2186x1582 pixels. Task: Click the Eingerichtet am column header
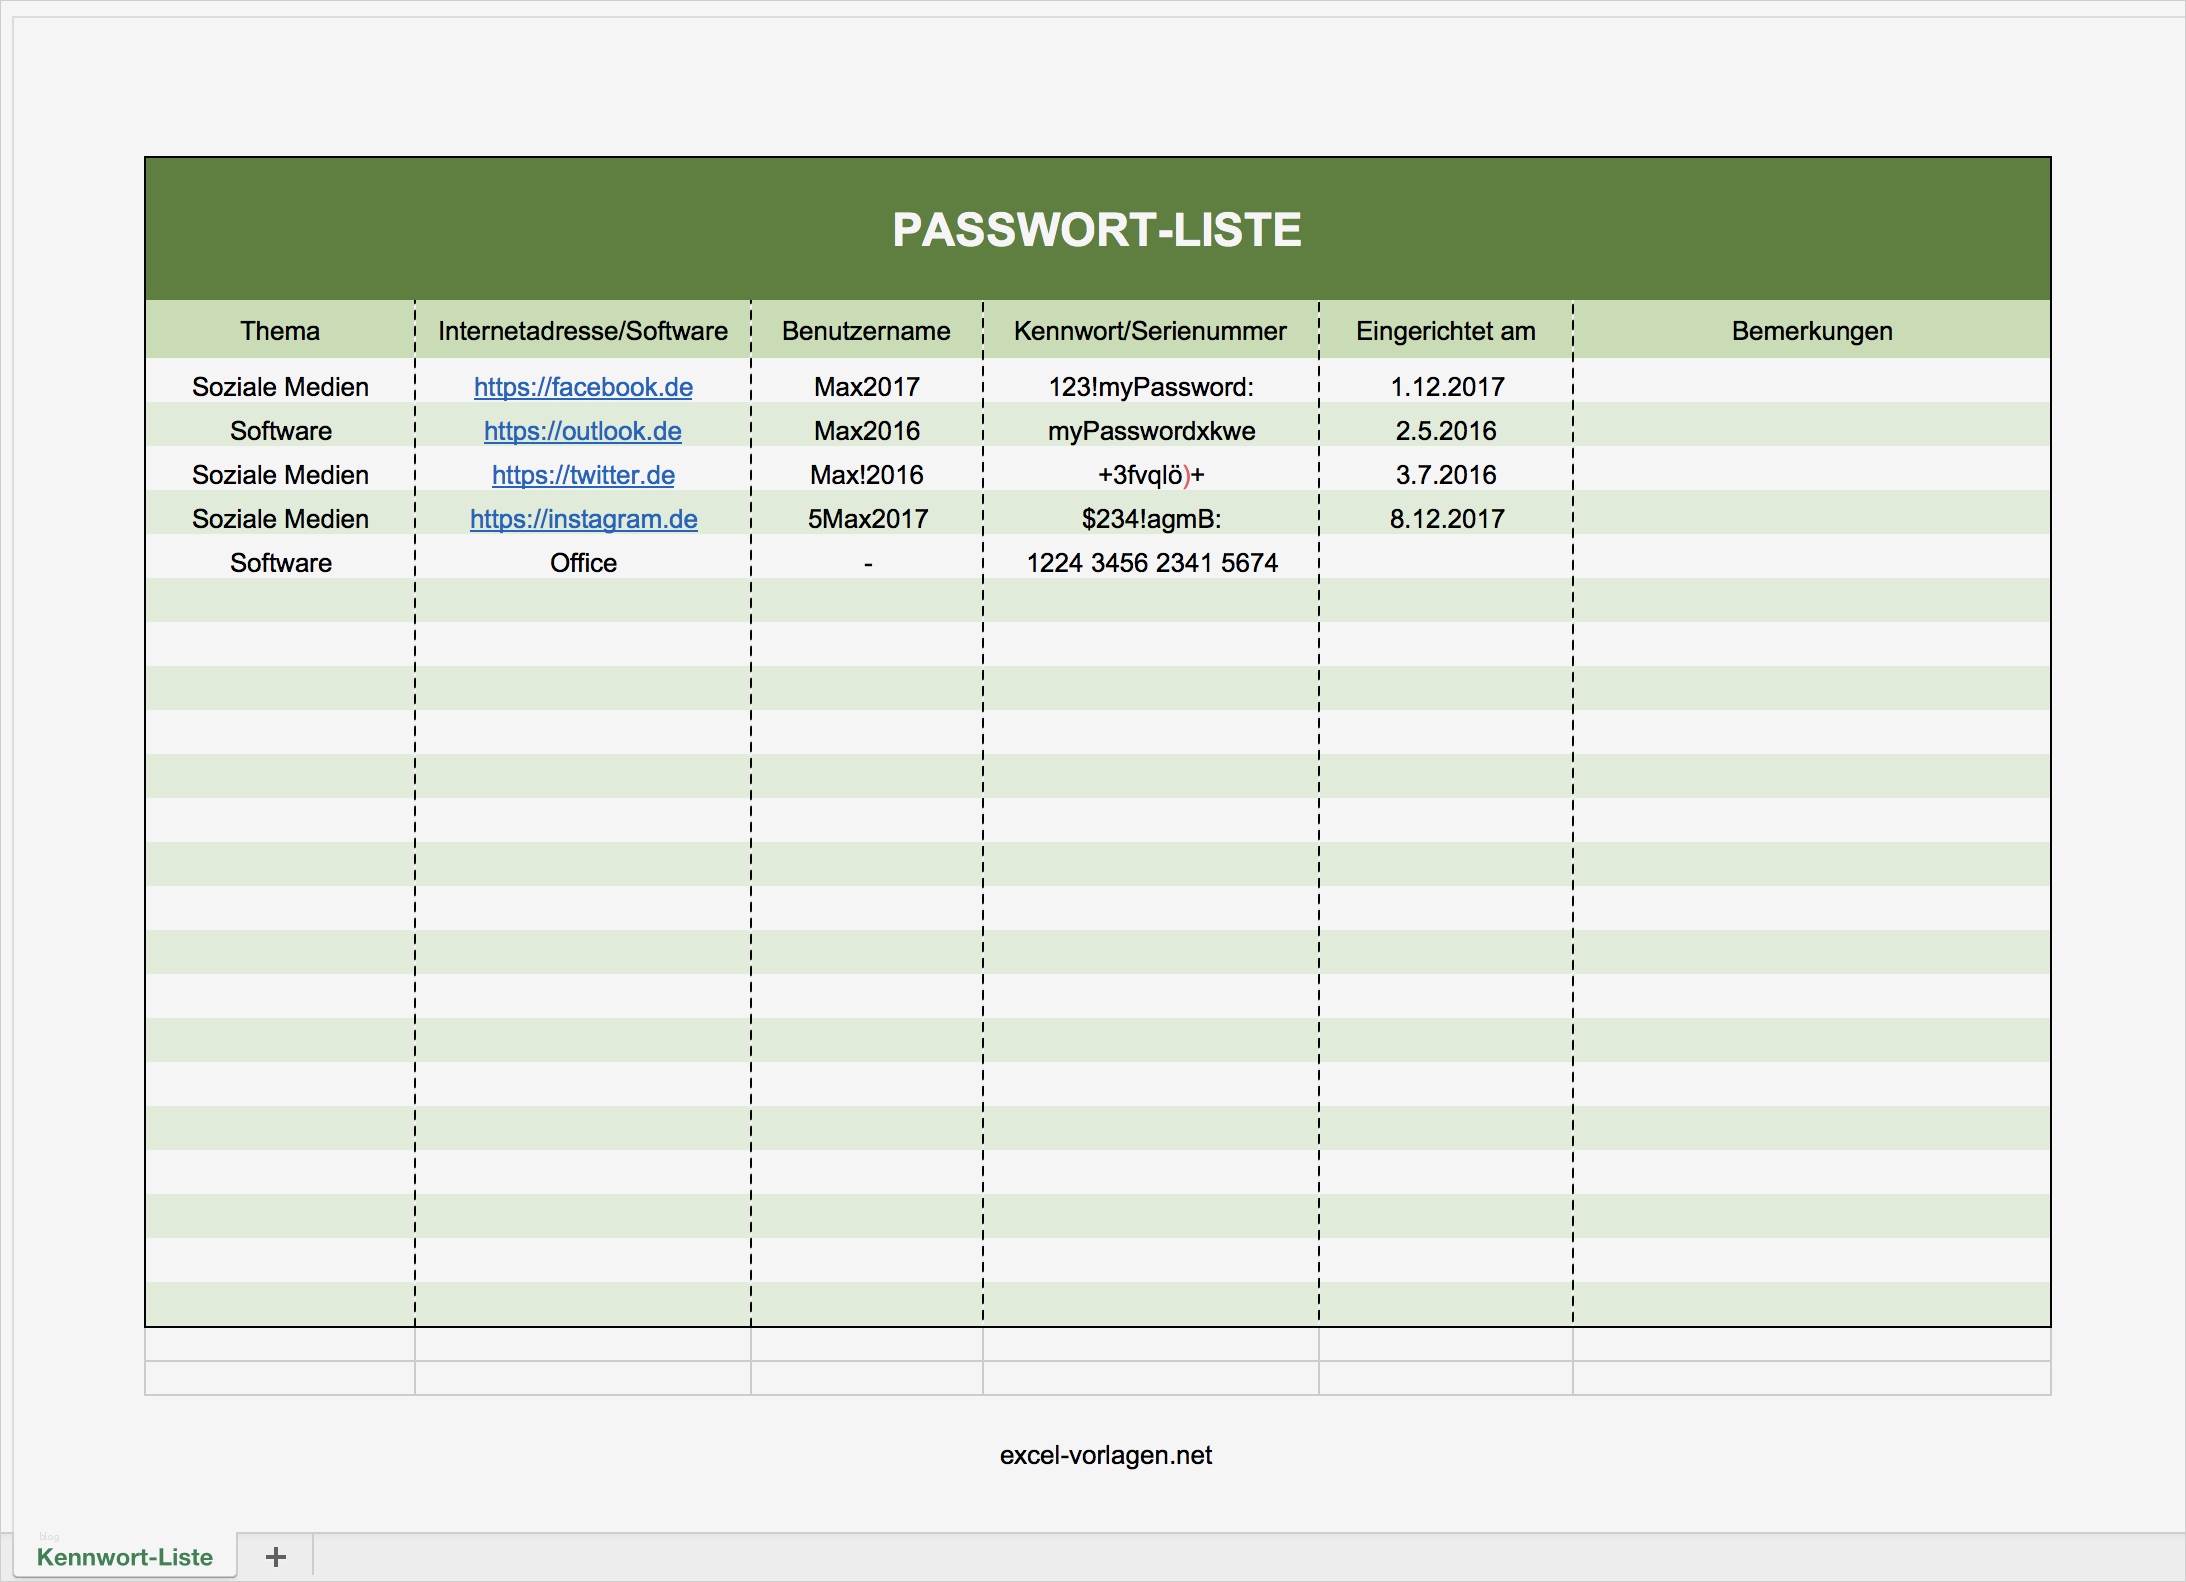click(1445, 331)
